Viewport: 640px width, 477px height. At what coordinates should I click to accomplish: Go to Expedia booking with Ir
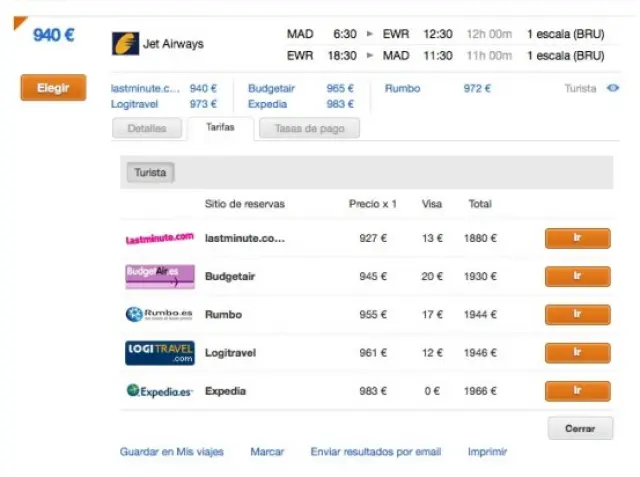click(x=578, y=391)
